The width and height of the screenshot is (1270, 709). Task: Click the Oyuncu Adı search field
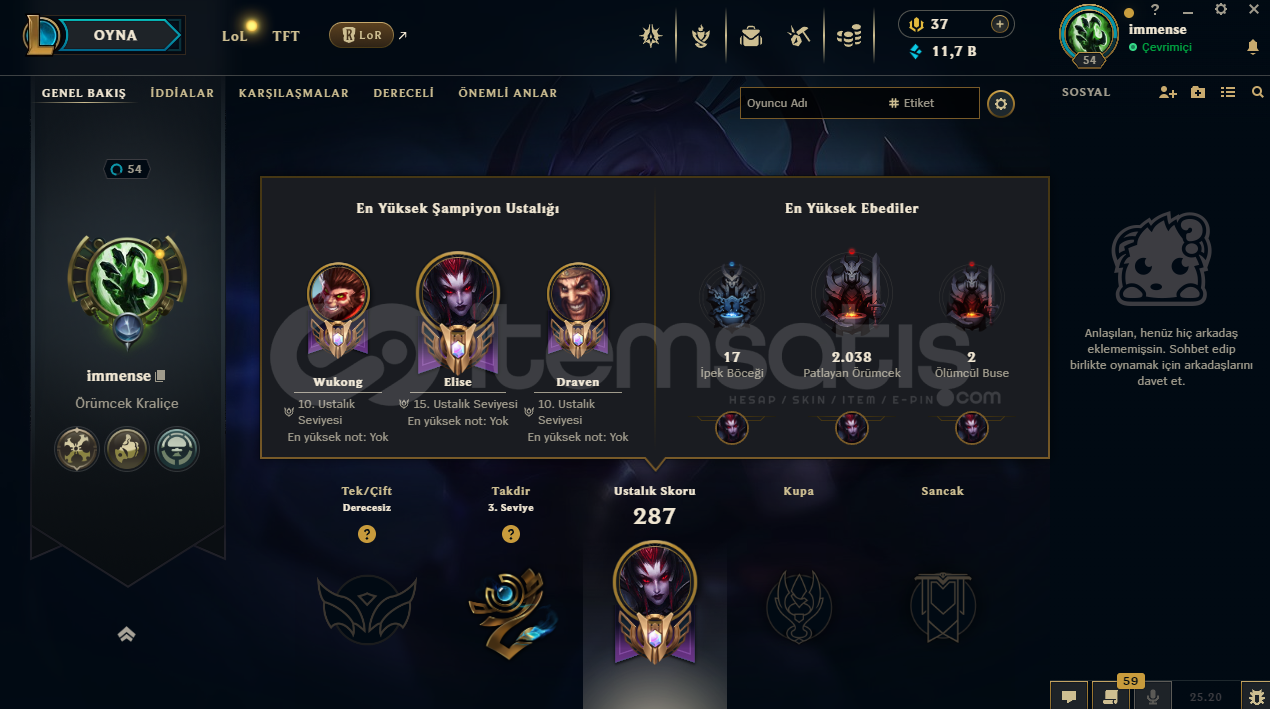tap(810, 103)
